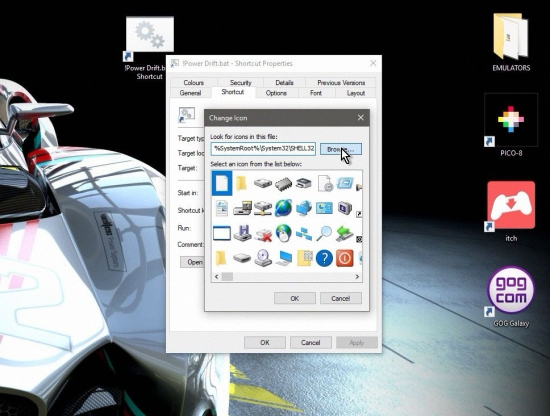Switch to the Colours tab
This screenshot has height=416, width=550.
(x=194, y=83)
